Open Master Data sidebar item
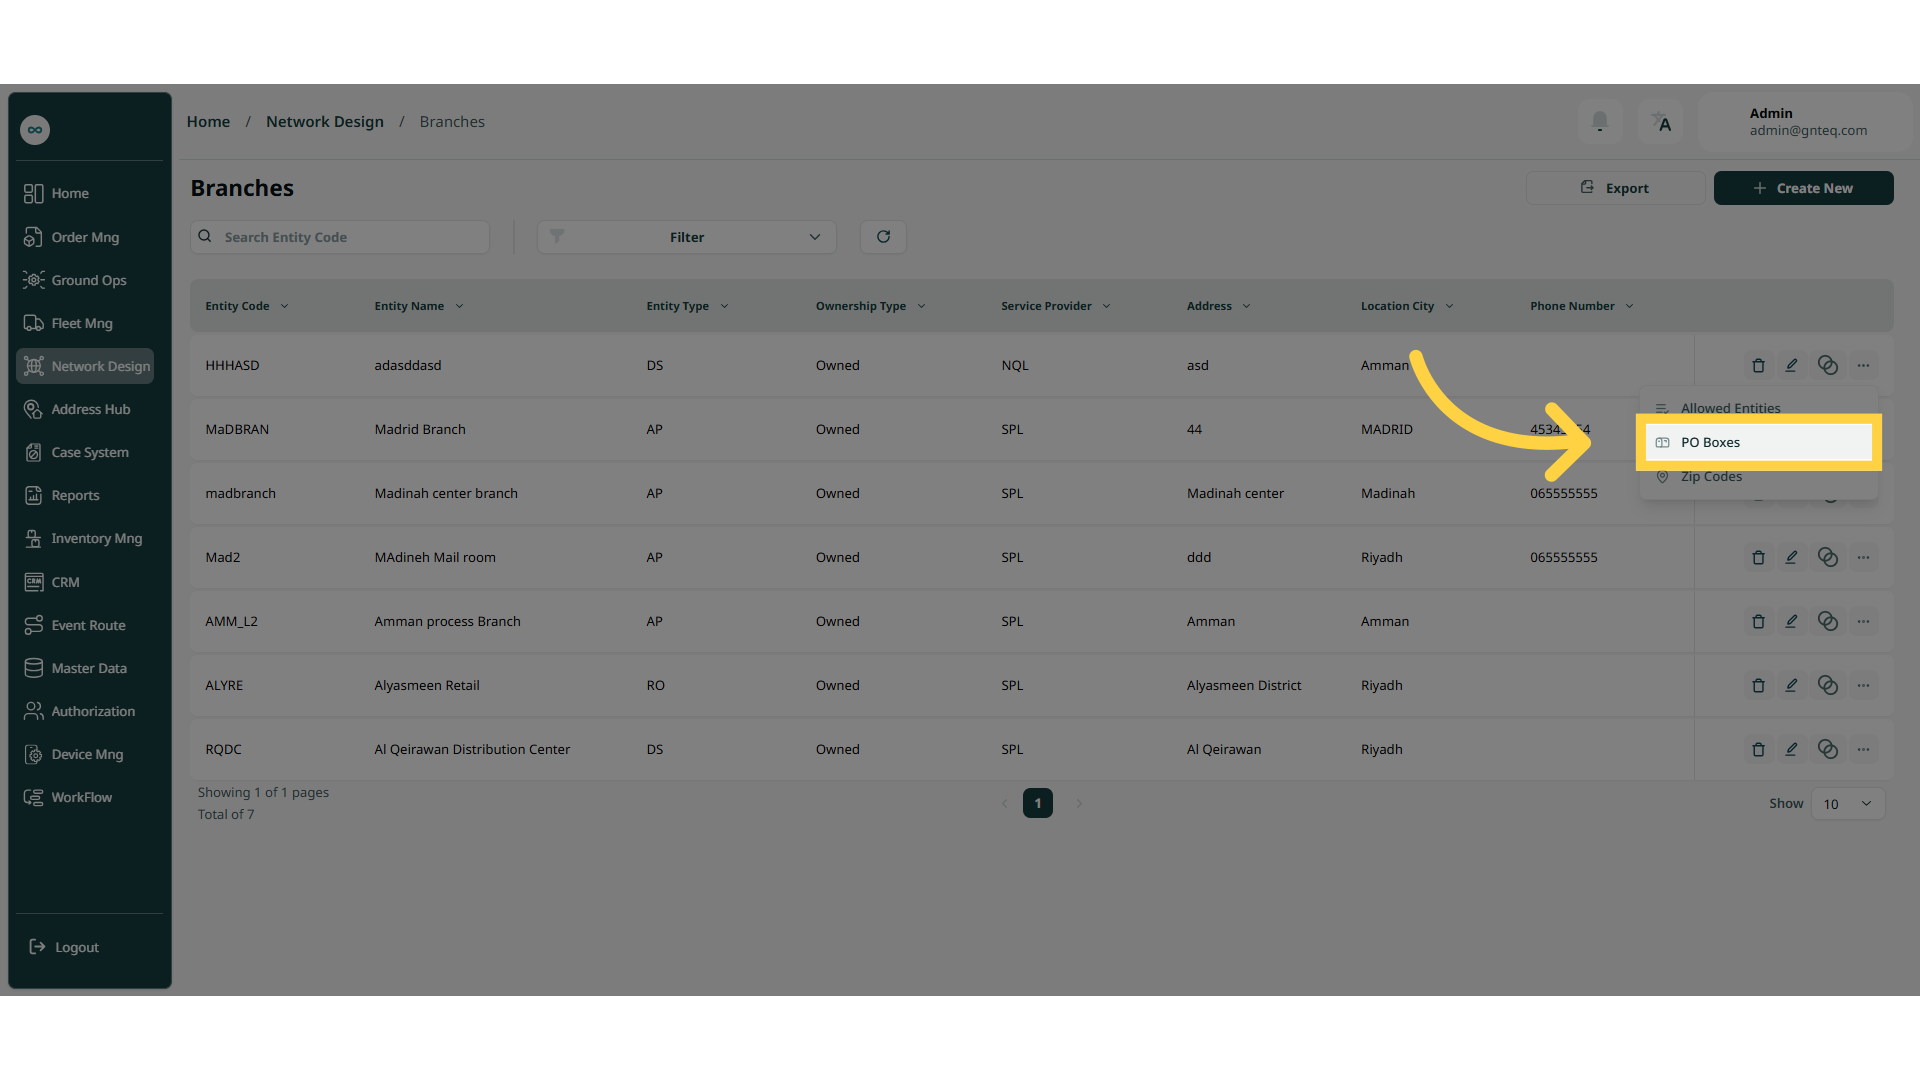The width and height of the screenshot is (1920, 1080). tap(85, 668)
